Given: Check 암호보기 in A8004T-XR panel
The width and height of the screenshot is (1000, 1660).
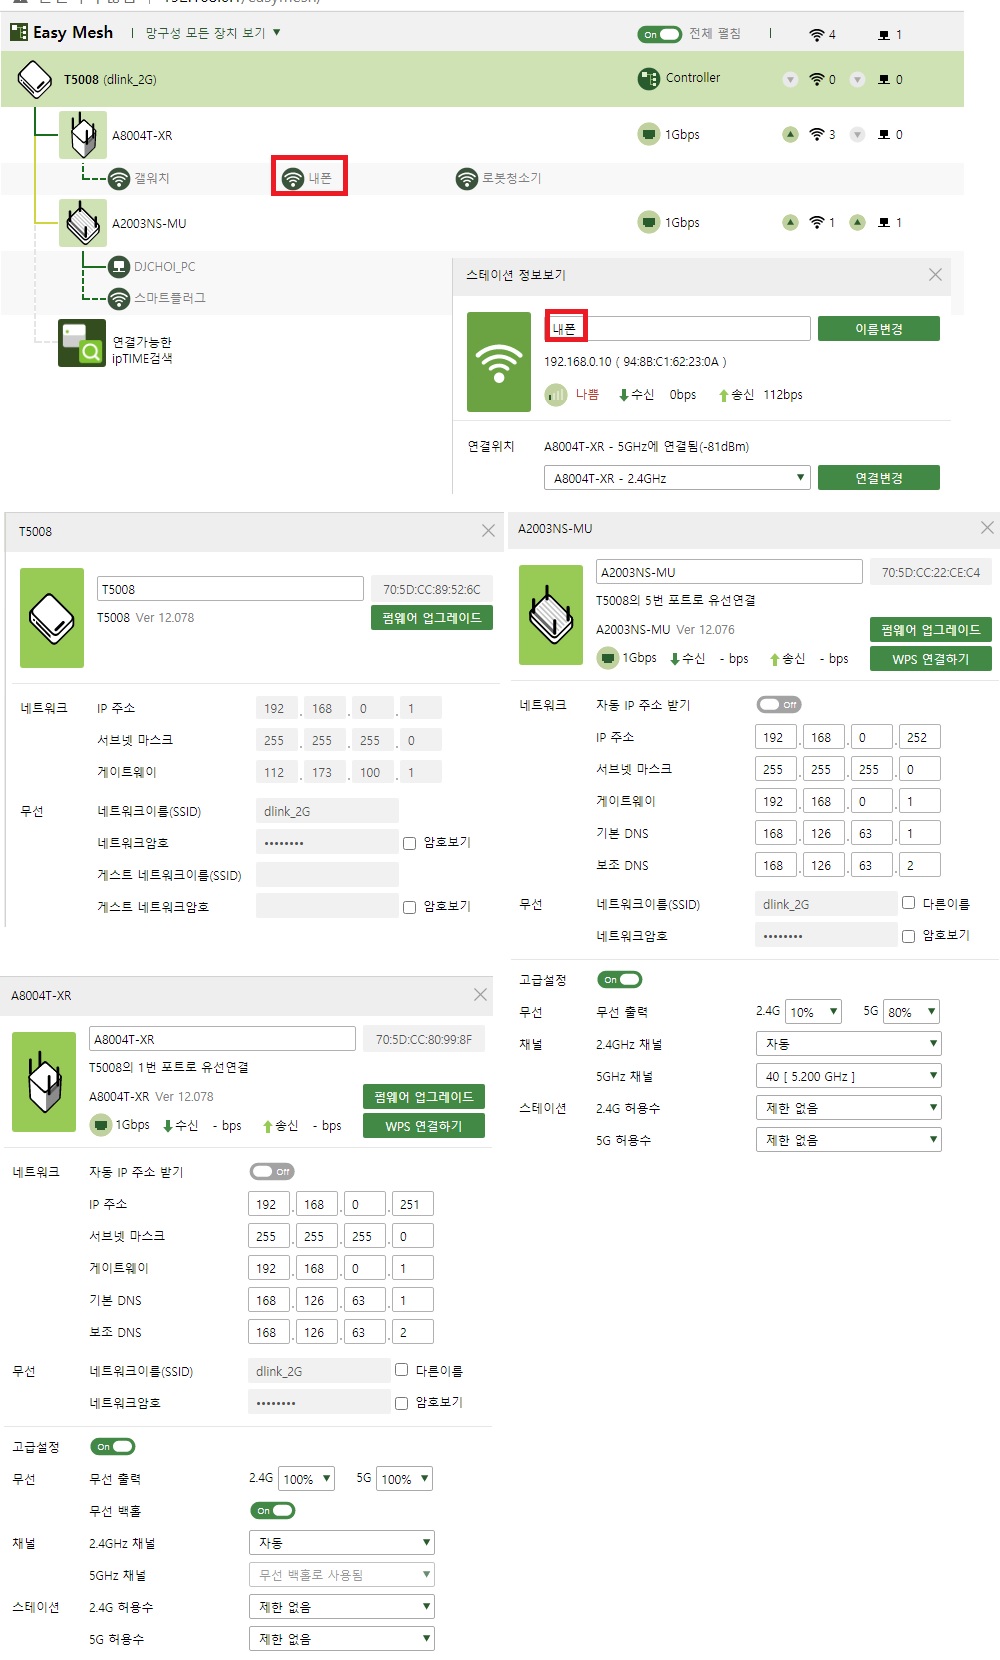Looking at the screenshot, I should point(401,1403).
